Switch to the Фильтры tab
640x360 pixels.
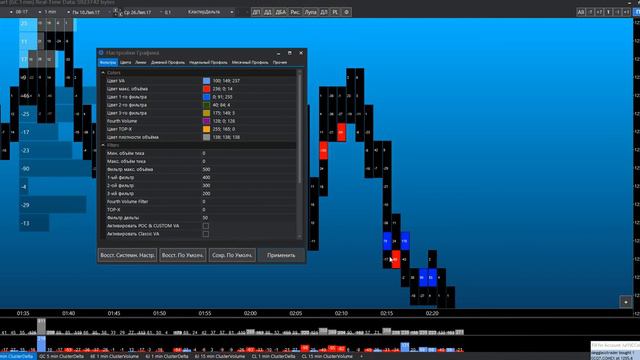108,62
